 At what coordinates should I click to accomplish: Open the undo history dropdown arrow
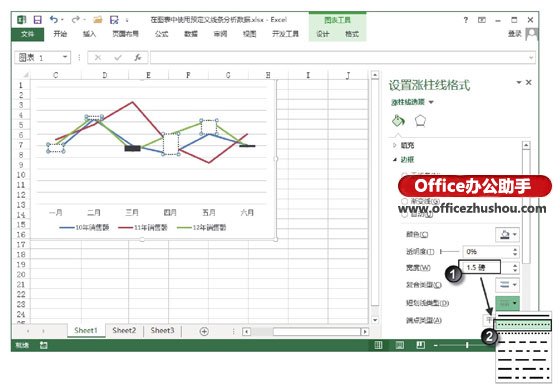(x=62, y=20)
